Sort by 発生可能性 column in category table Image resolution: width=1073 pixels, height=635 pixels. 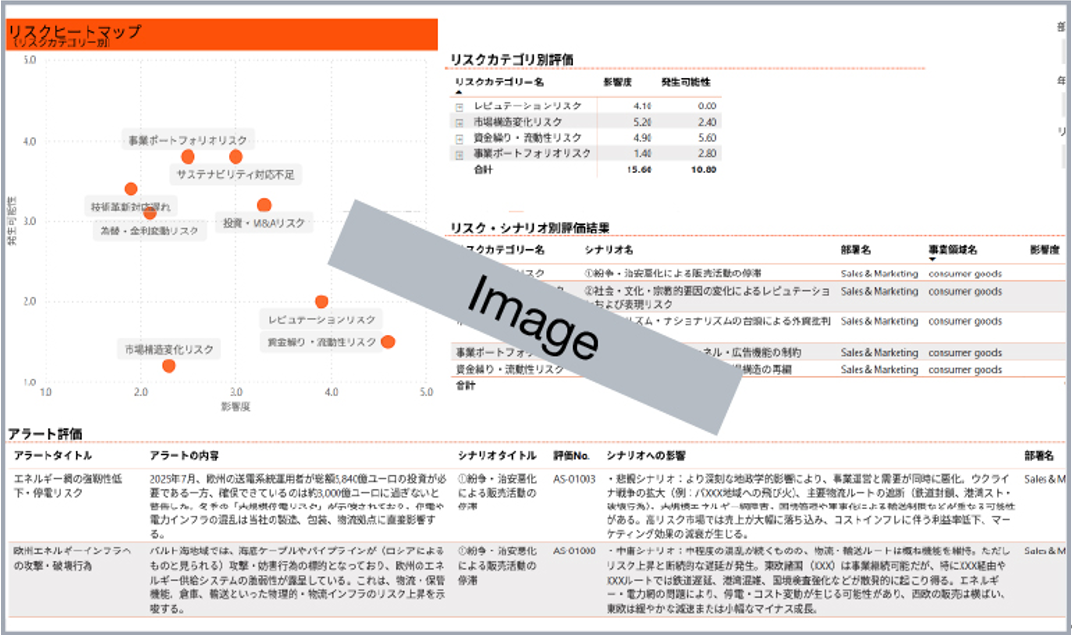coord(685,82)
